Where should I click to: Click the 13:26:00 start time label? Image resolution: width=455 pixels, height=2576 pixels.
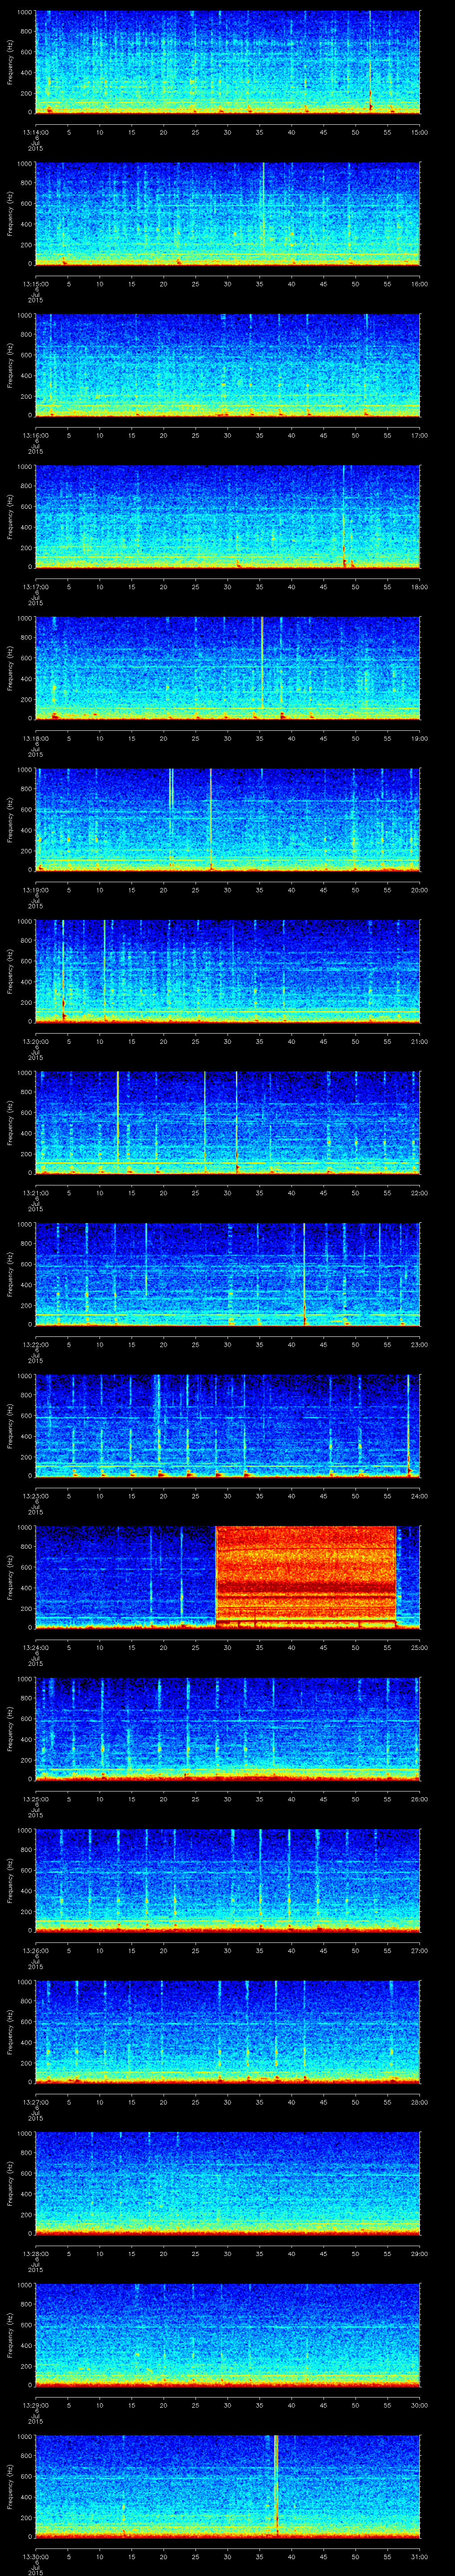(35, 1950)
